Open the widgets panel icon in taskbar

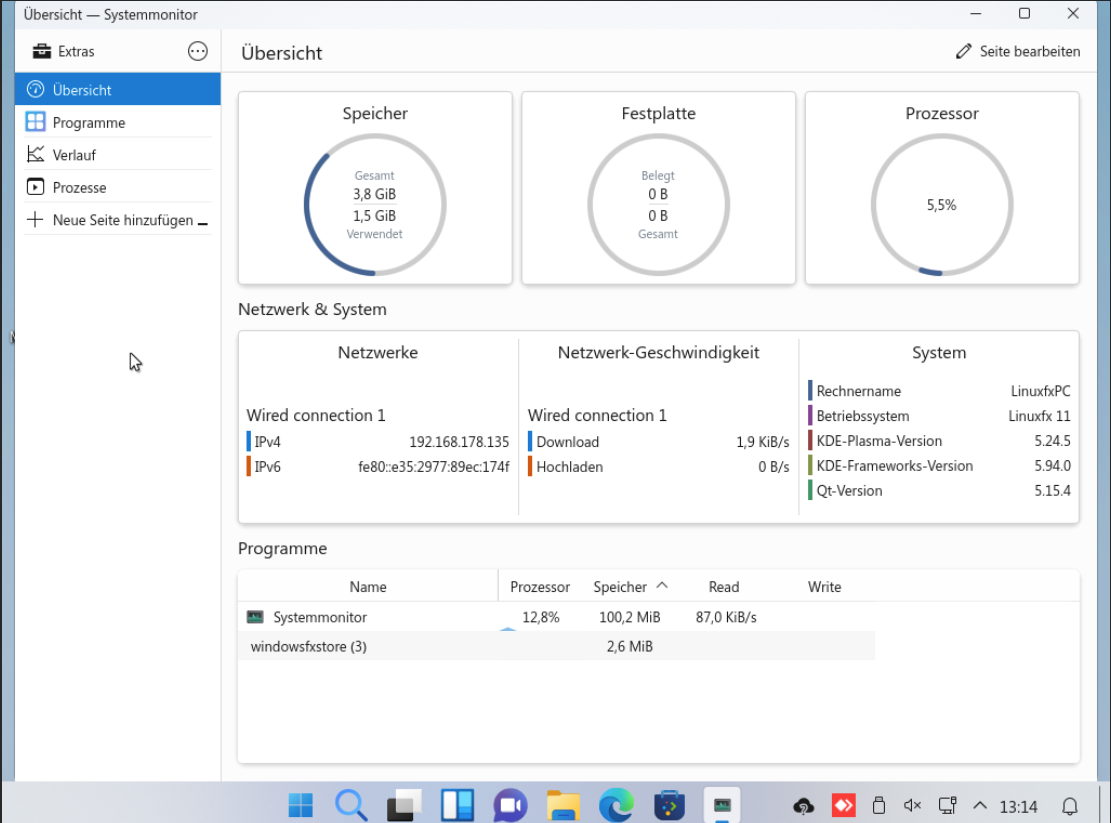tap(457, 805)
